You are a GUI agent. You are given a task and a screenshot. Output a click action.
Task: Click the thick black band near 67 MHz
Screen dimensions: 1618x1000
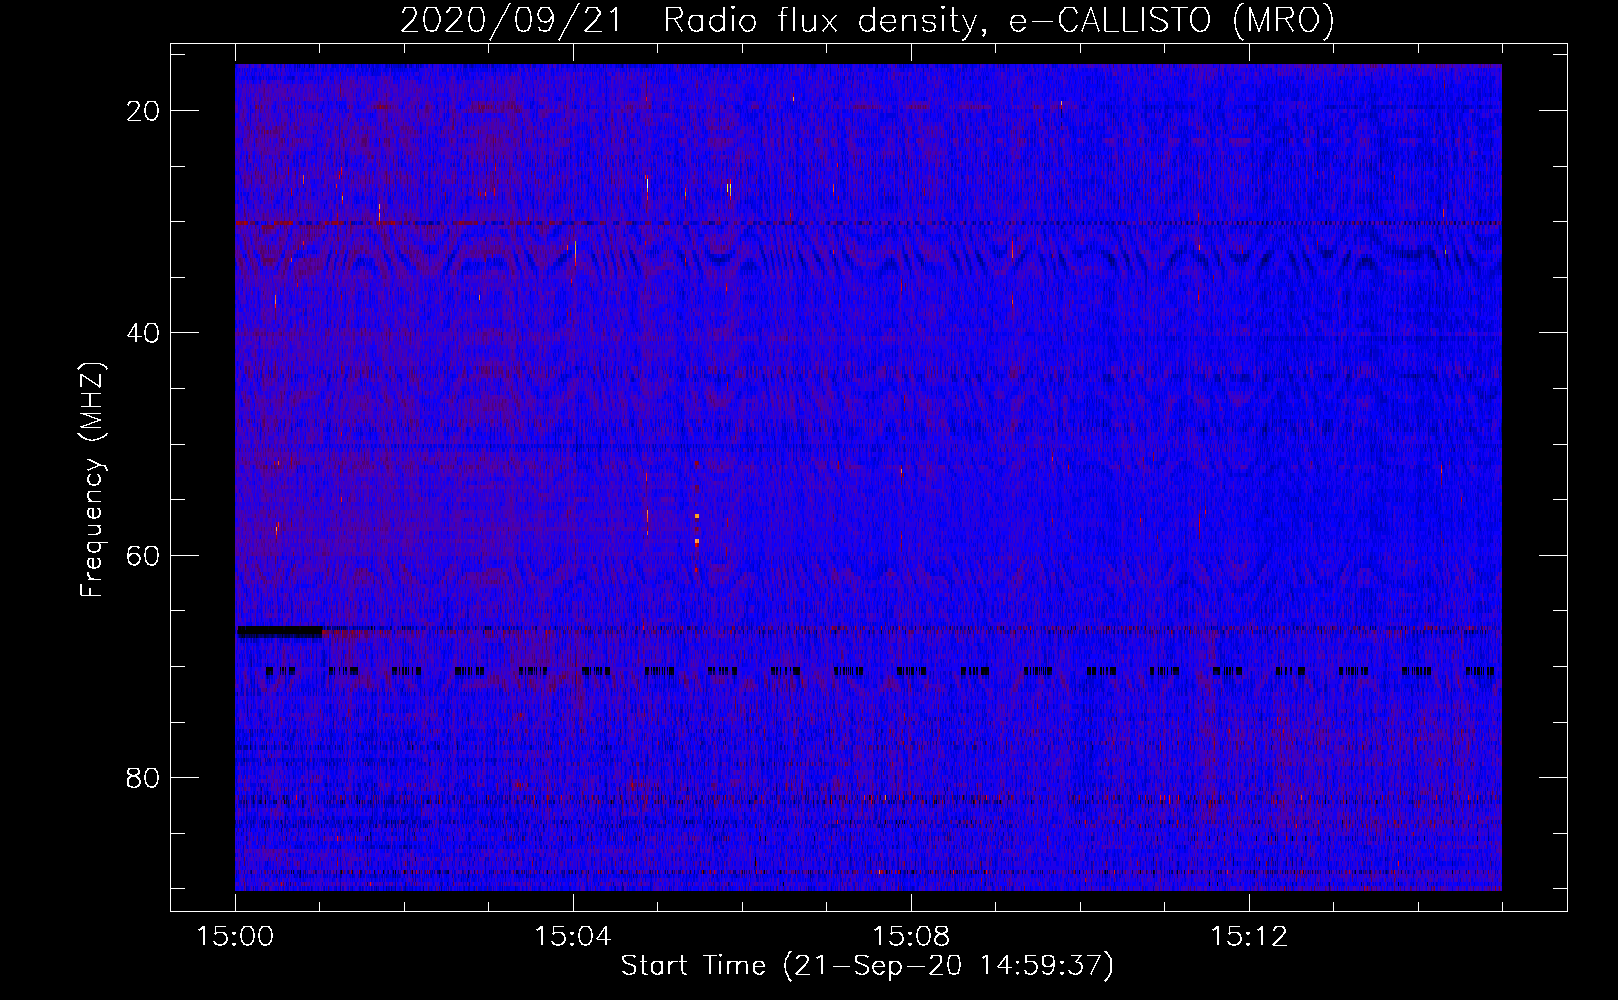[x=280, y=631]
